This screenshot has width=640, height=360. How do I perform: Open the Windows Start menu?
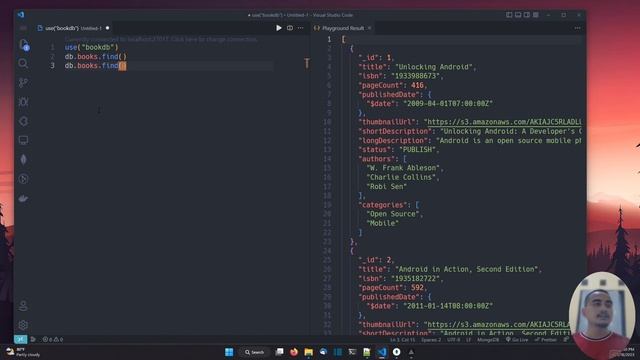point(229,352)
